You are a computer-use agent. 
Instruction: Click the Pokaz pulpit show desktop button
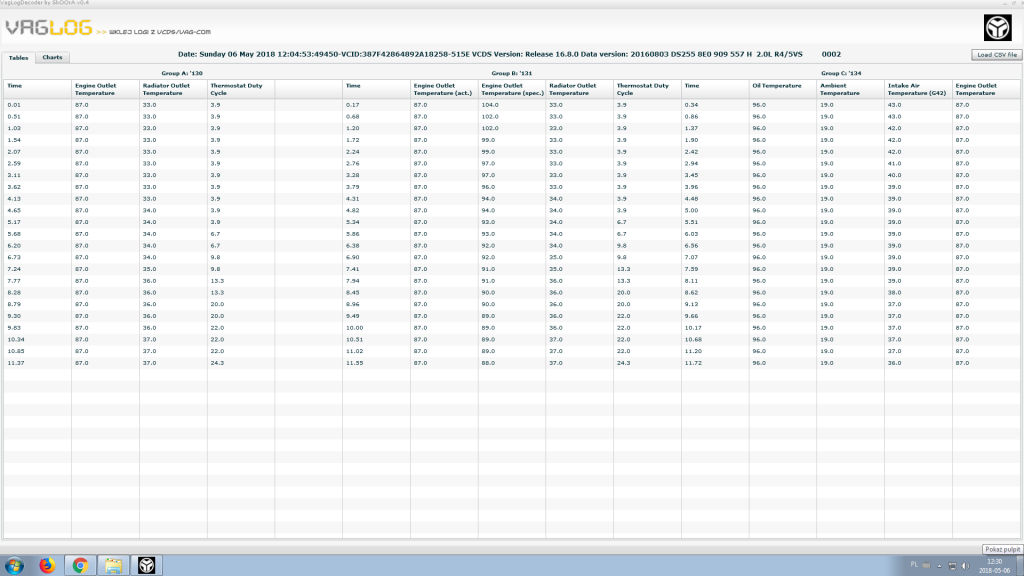[x=1002, y=550]
